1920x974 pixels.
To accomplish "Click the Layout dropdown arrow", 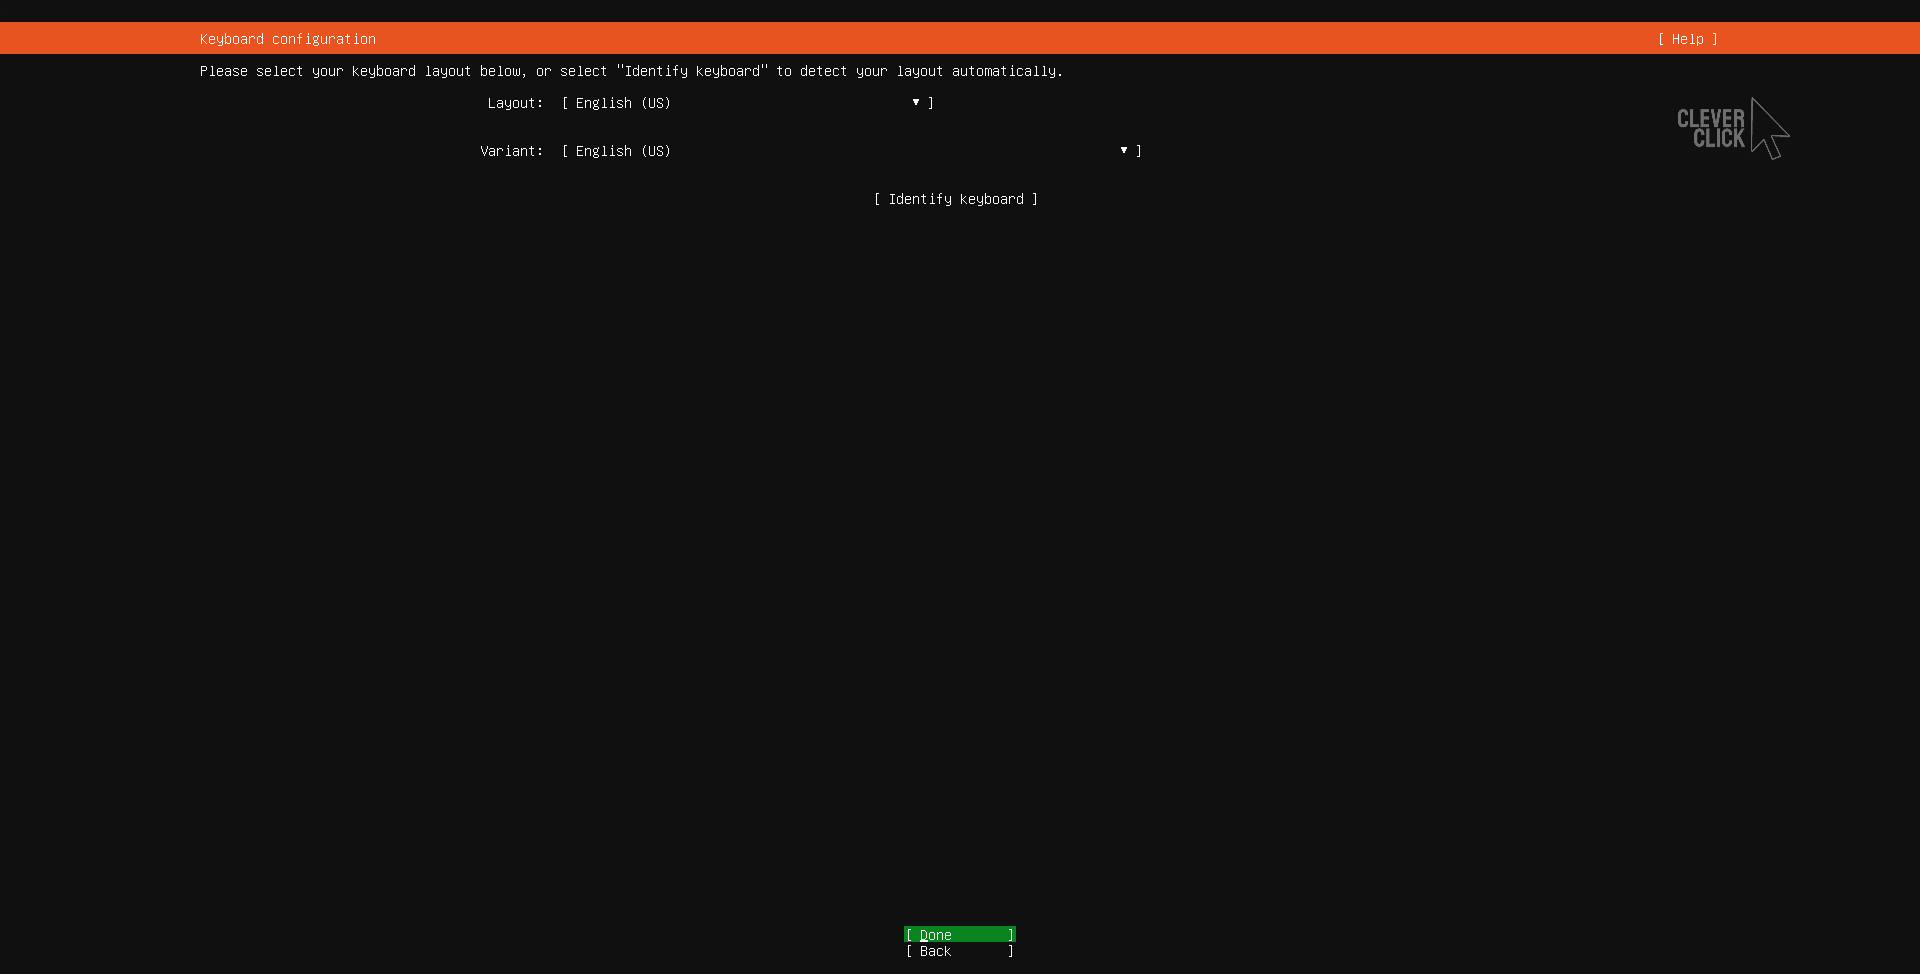I will click(x=915, y=102).
